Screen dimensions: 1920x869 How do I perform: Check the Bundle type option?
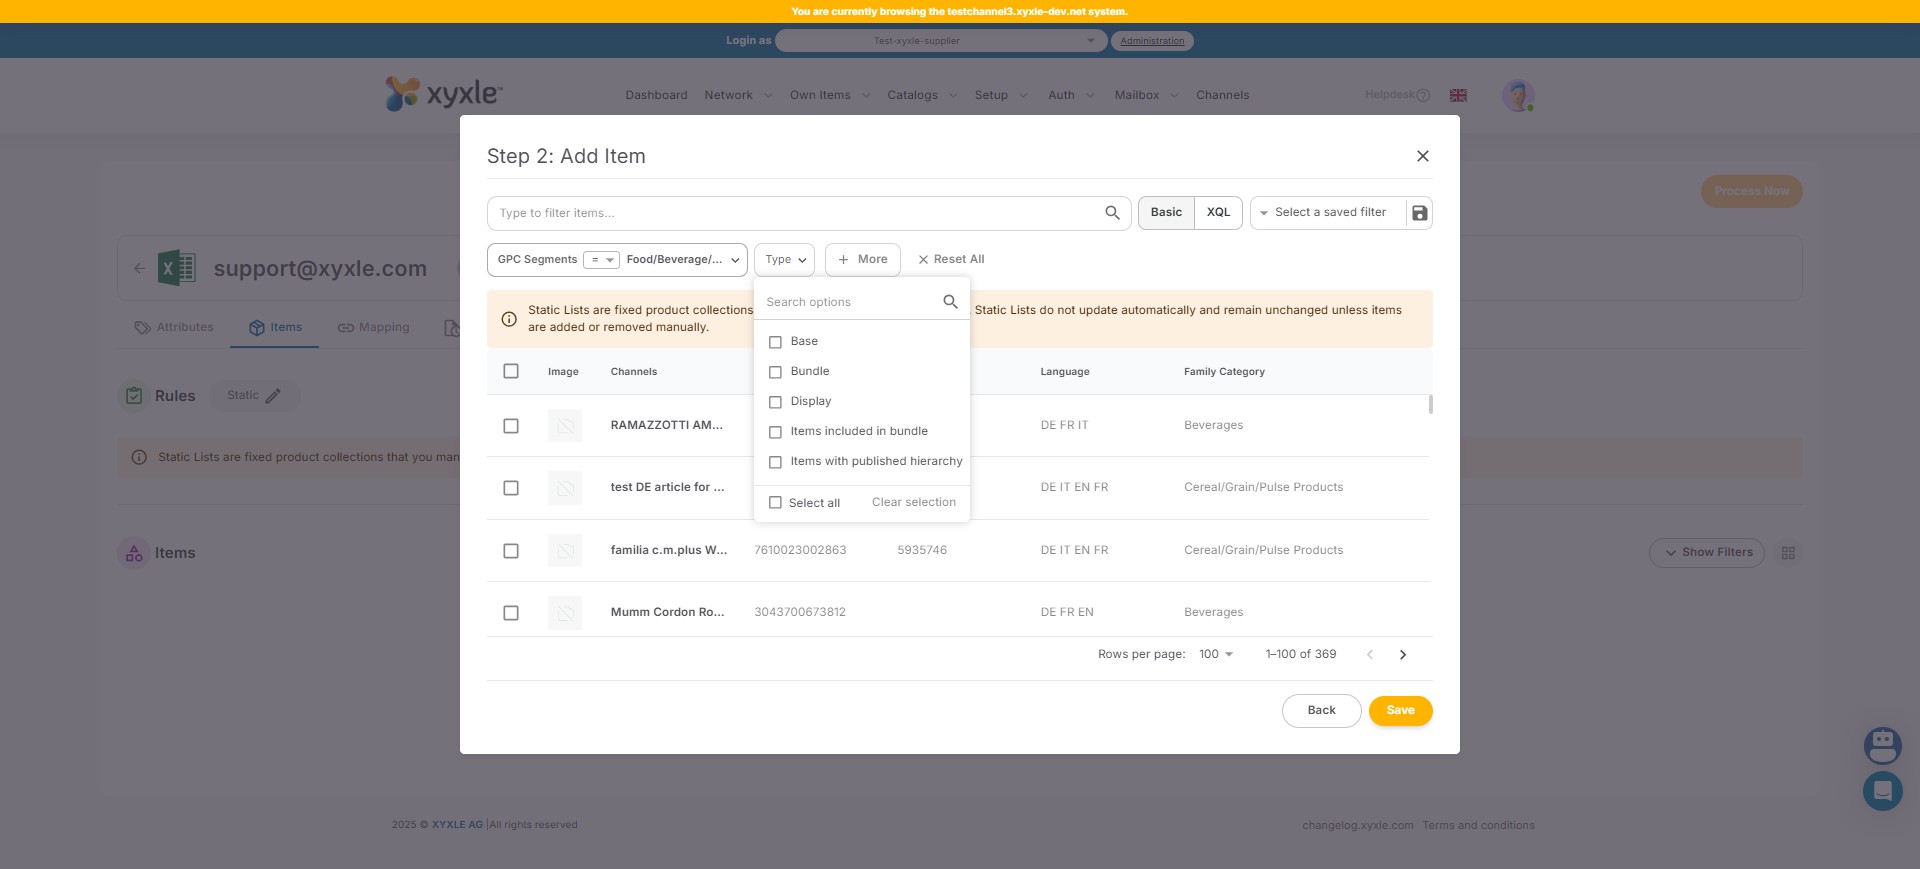click(x=775, y=372)
